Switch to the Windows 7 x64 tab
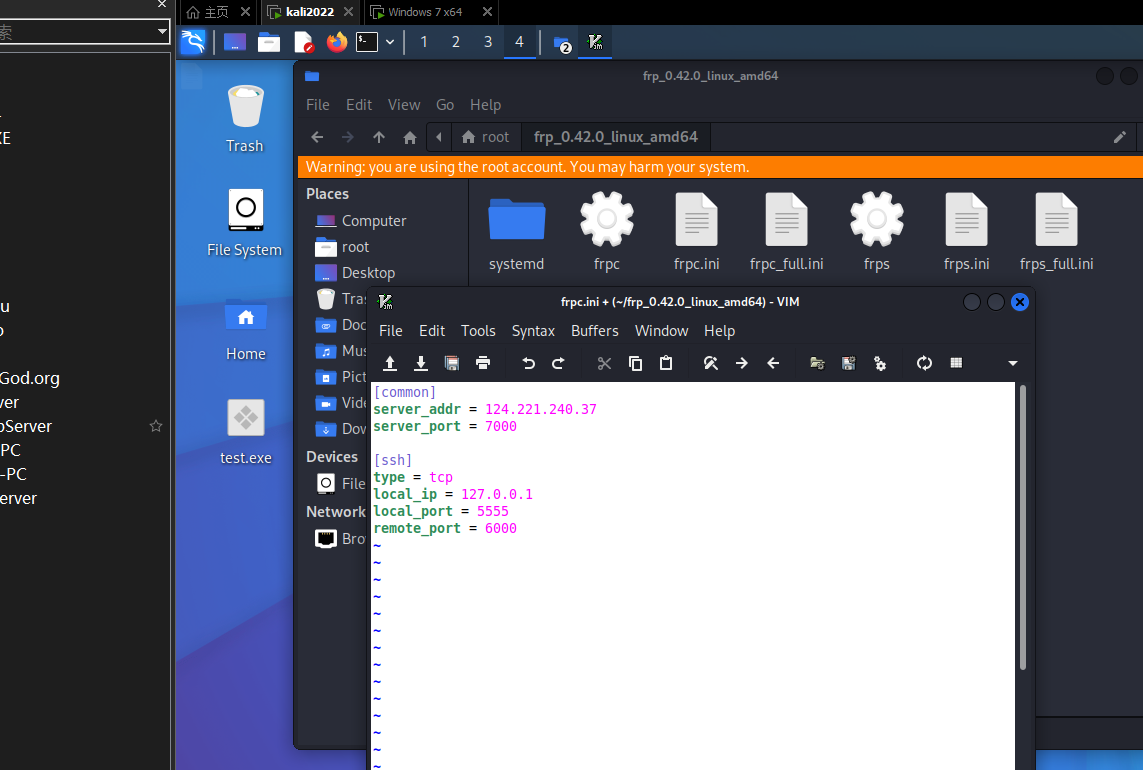The image size is (1143, 770). tap(432, 12)
